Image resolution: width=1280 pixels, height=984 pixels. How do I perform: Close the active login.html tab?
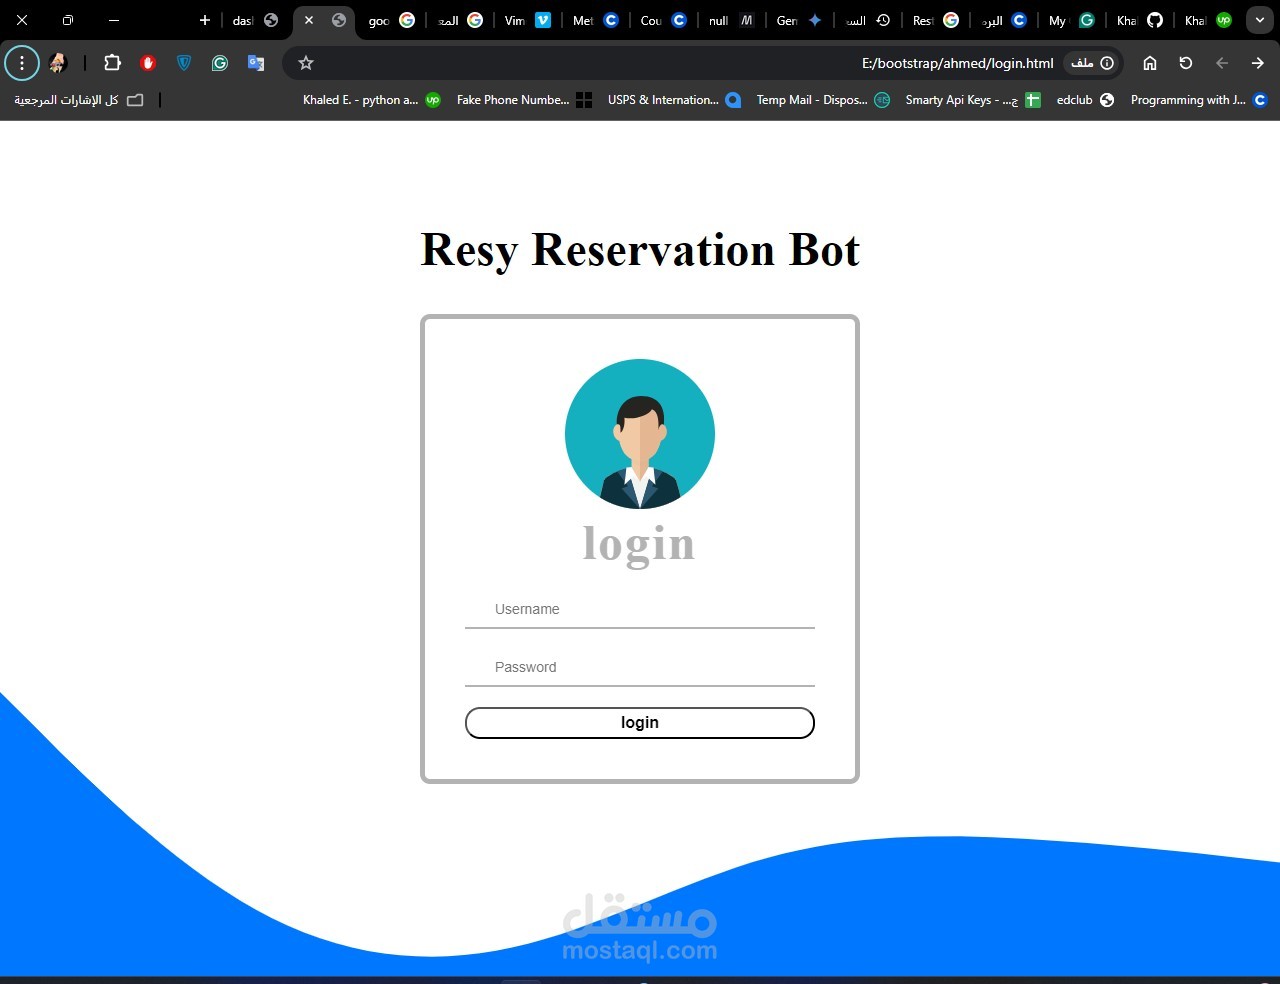click(x=309, y=20)
